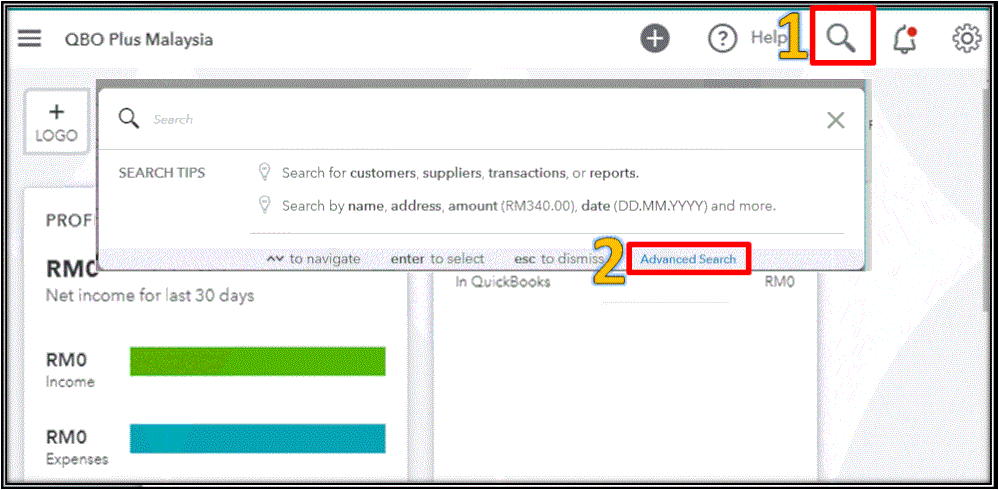Click the search tip about name and address
The image size is (999, 490).
tap(529, 206)
